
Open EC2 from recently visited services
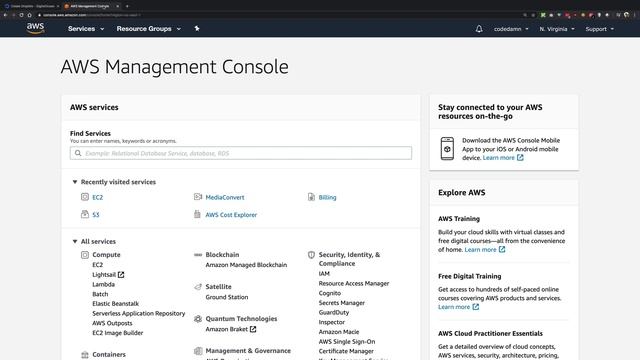pyautogui.click(x=98, y=198)
